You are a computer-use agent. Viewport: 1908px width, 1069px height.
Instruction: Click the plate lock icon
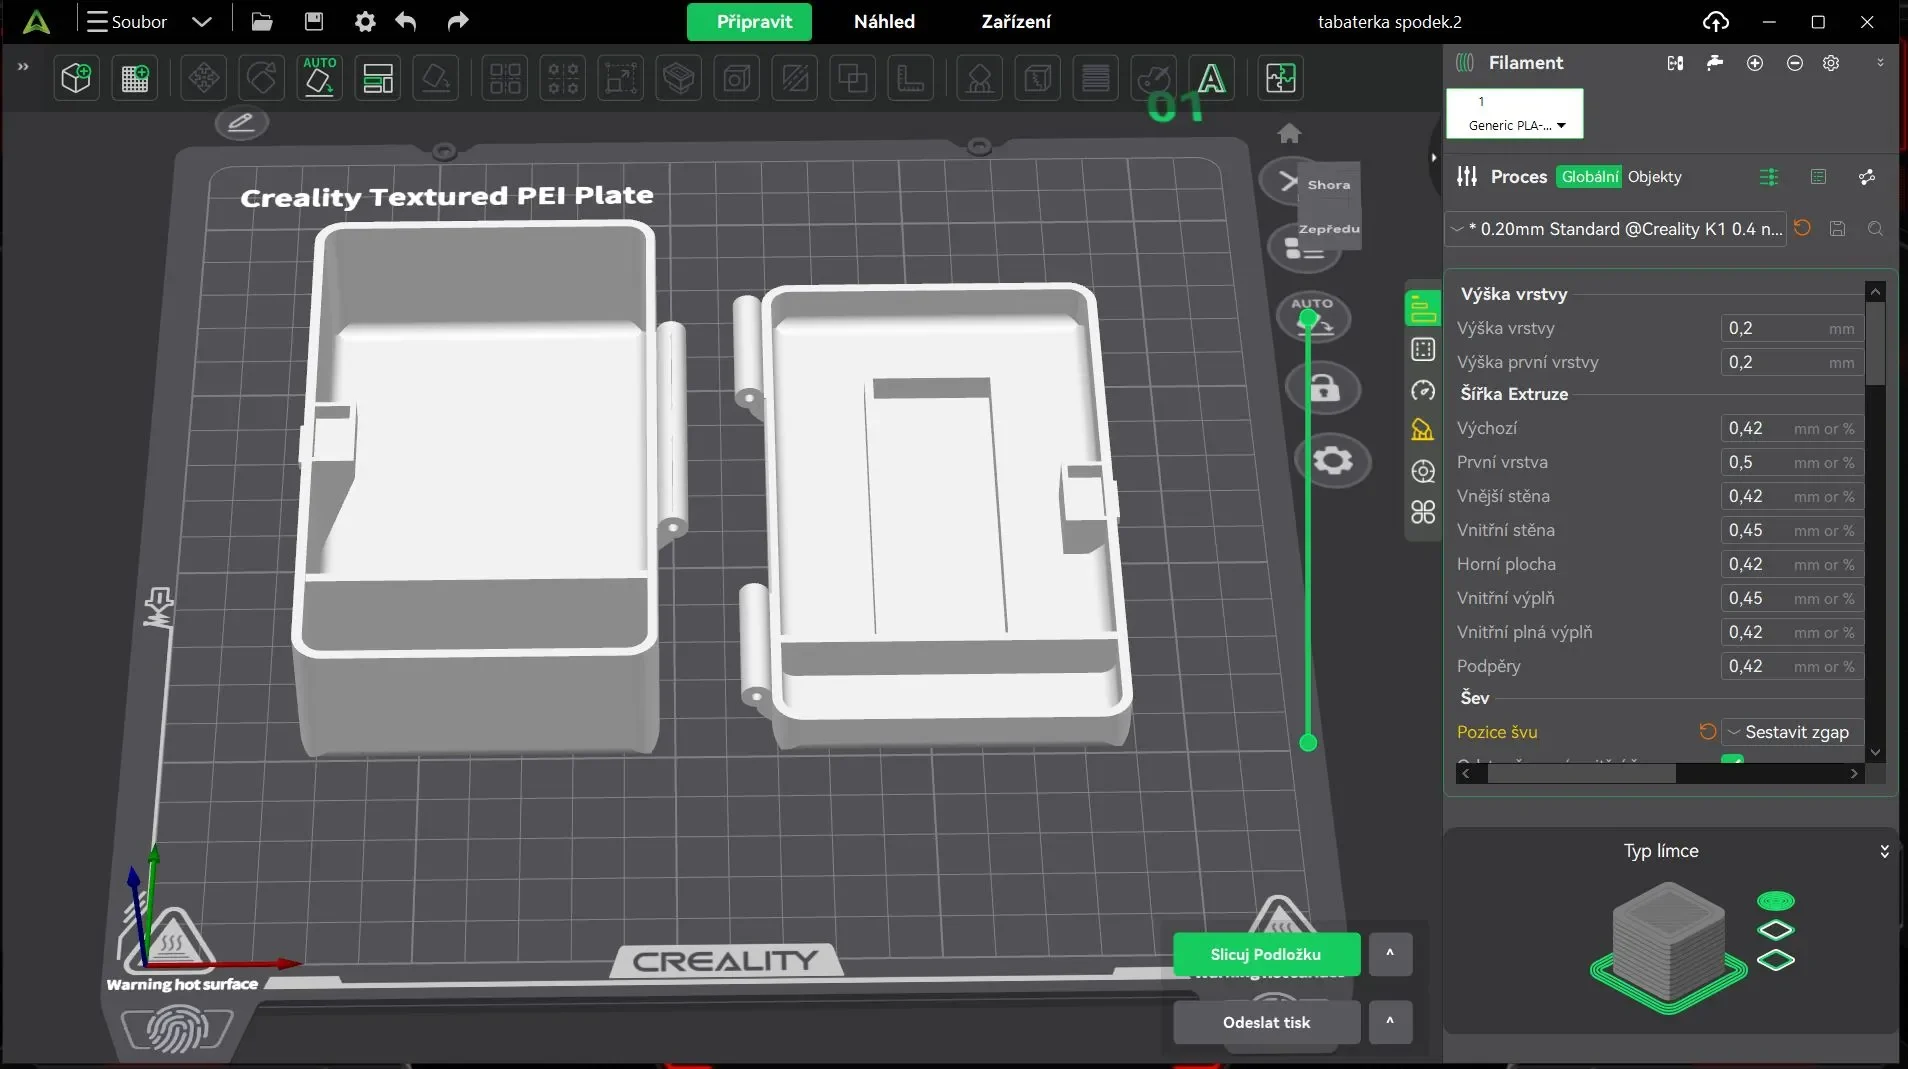(x=1325, y=388)
